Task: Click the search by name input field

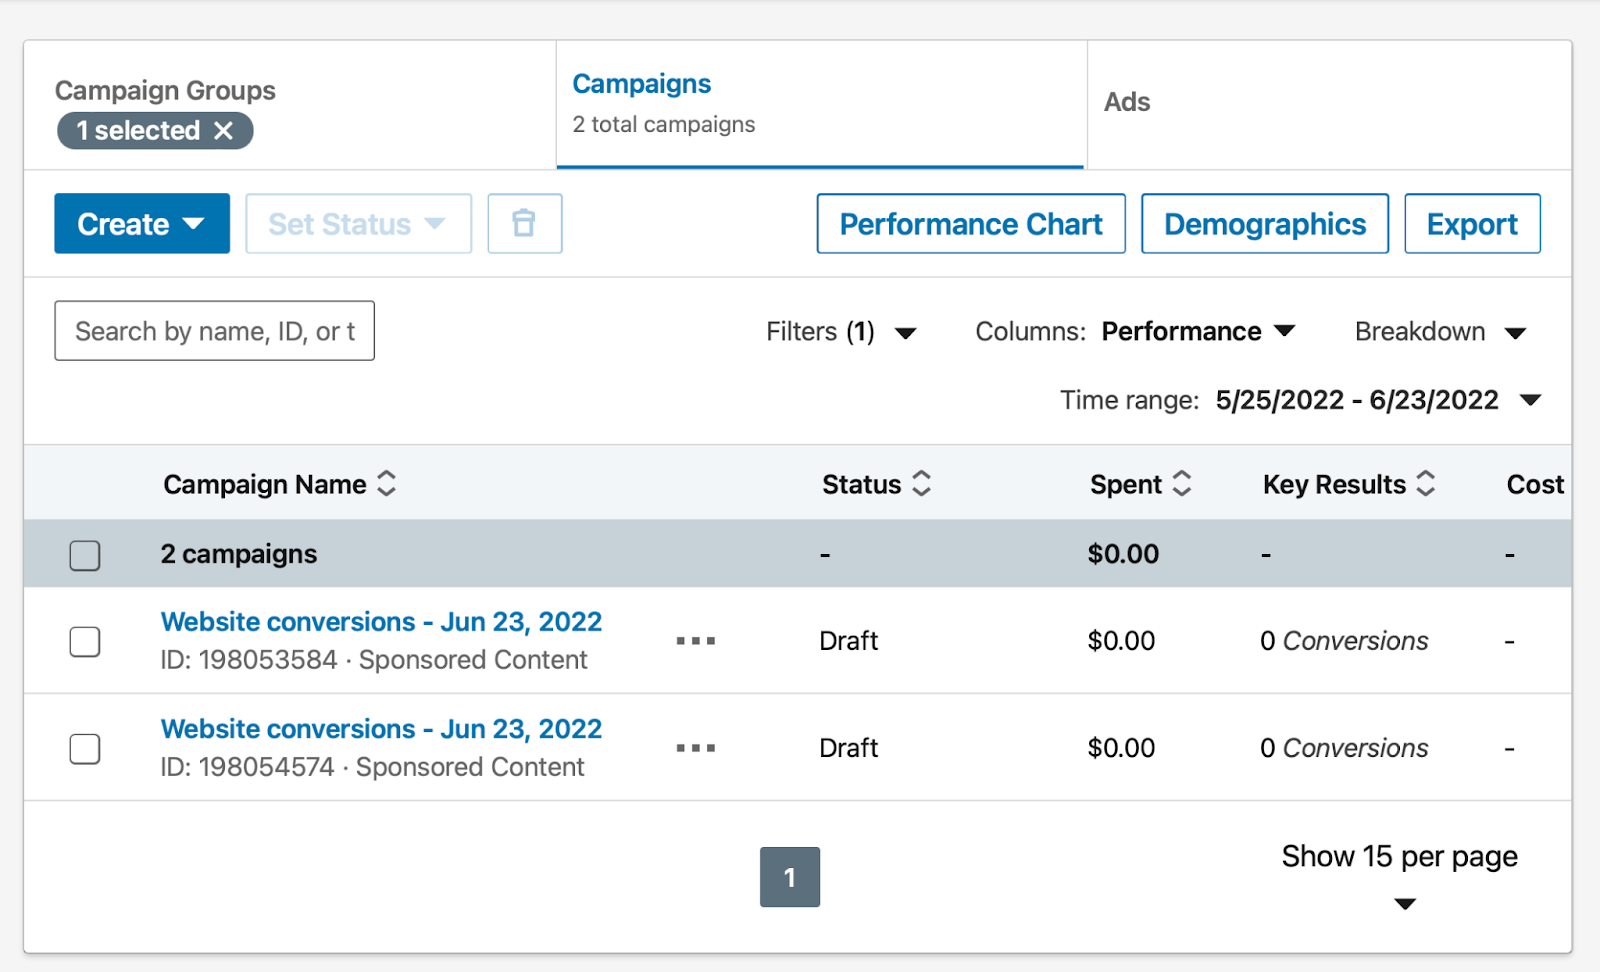Action: click(x=213, y=330)
